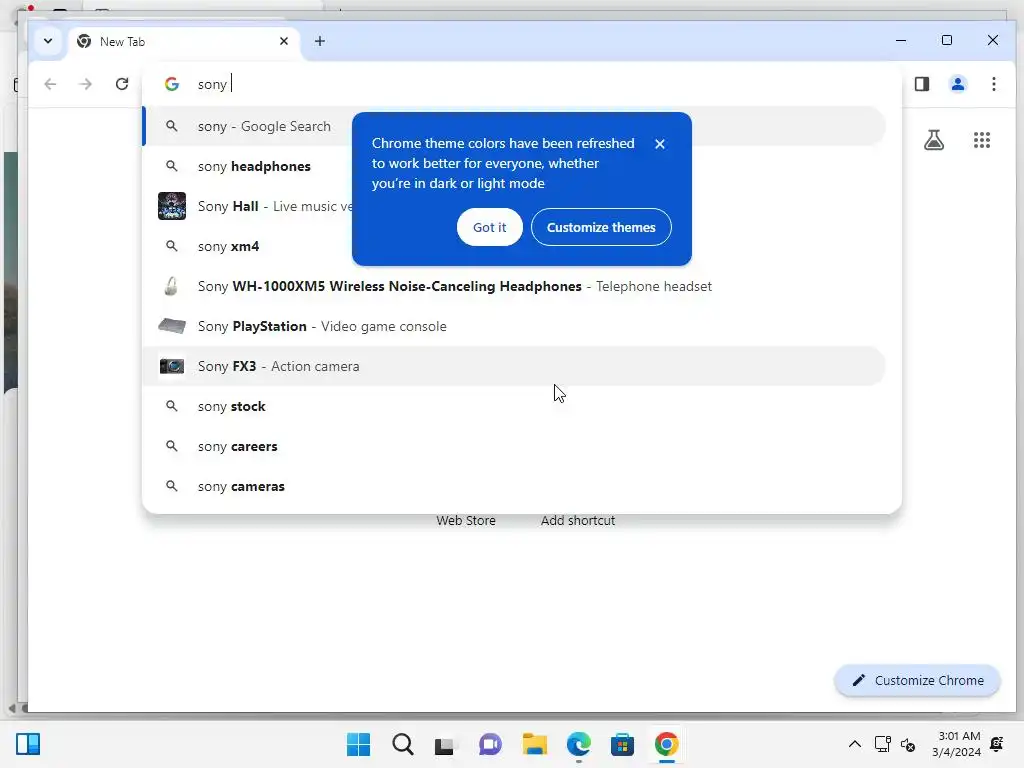This screenshot has width=1024, height=768.
Task: Show hidden system tray icons
Action: click(854, 744)
